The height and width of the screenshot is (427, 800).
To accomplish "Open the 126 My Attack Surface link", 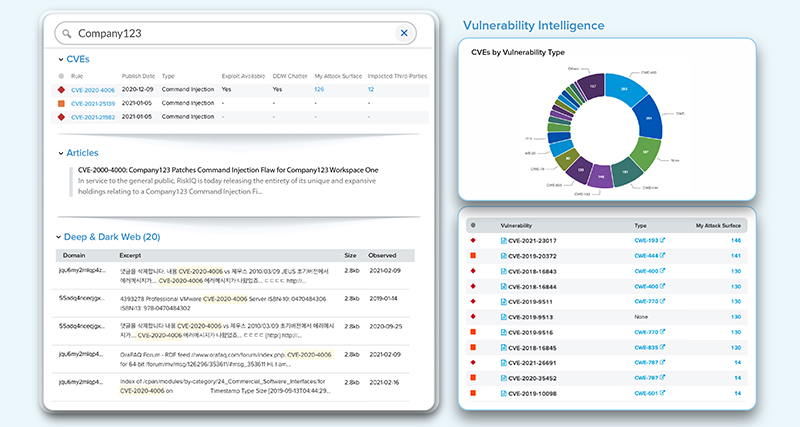I will click(x=319, y=89).
